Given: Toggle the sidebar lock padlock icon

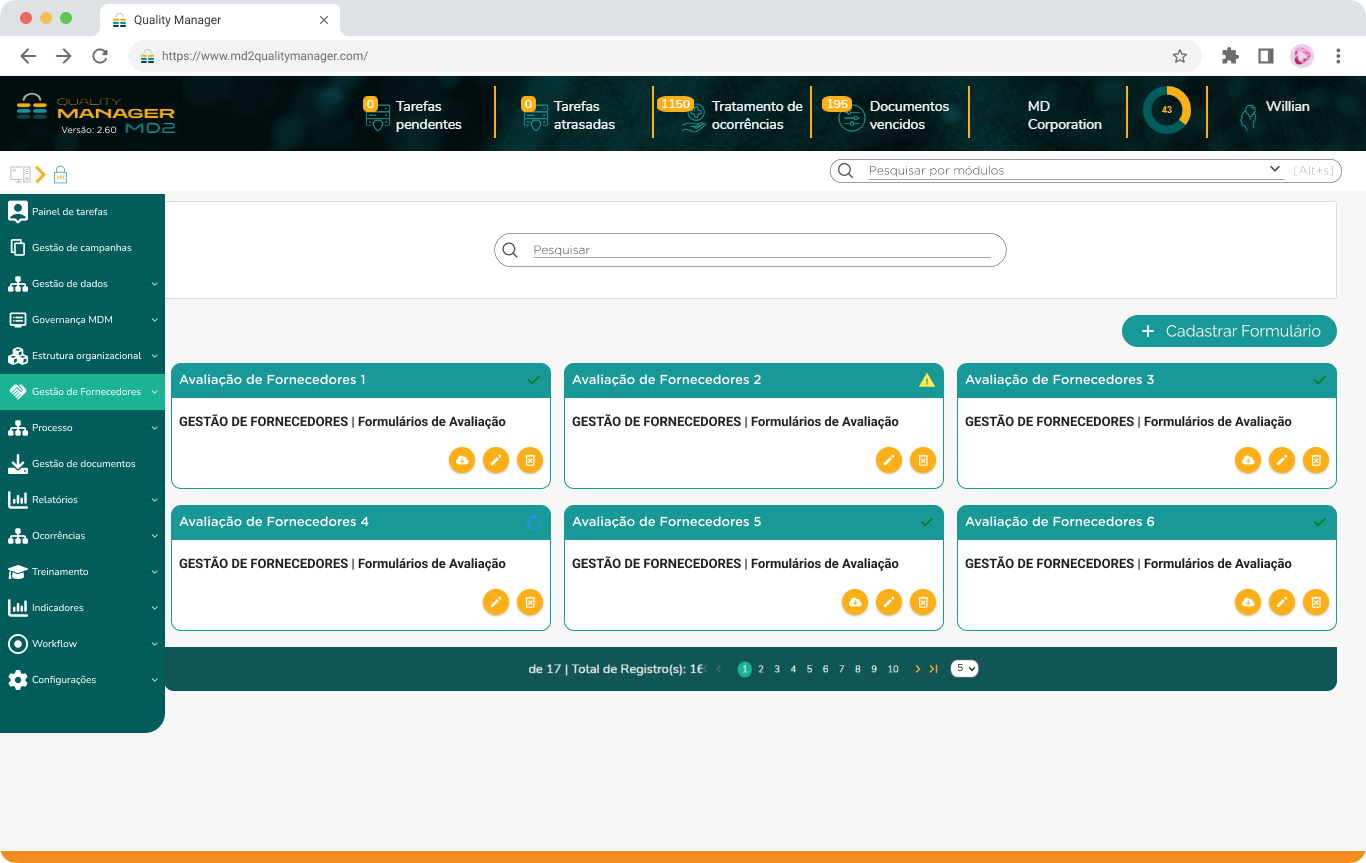Looking at the screenshot, I should click(60, 174).
